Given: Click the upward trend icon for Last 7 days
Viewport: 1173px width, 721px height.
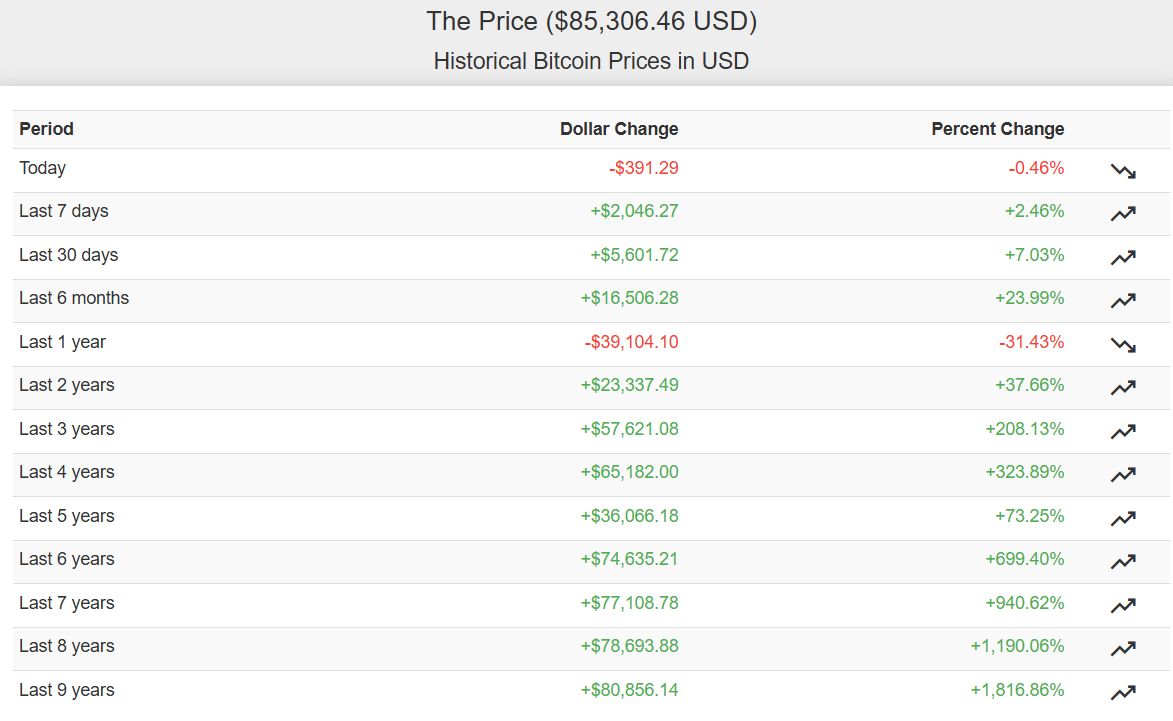Looking at the screenshot, I should pos(1123,214).
